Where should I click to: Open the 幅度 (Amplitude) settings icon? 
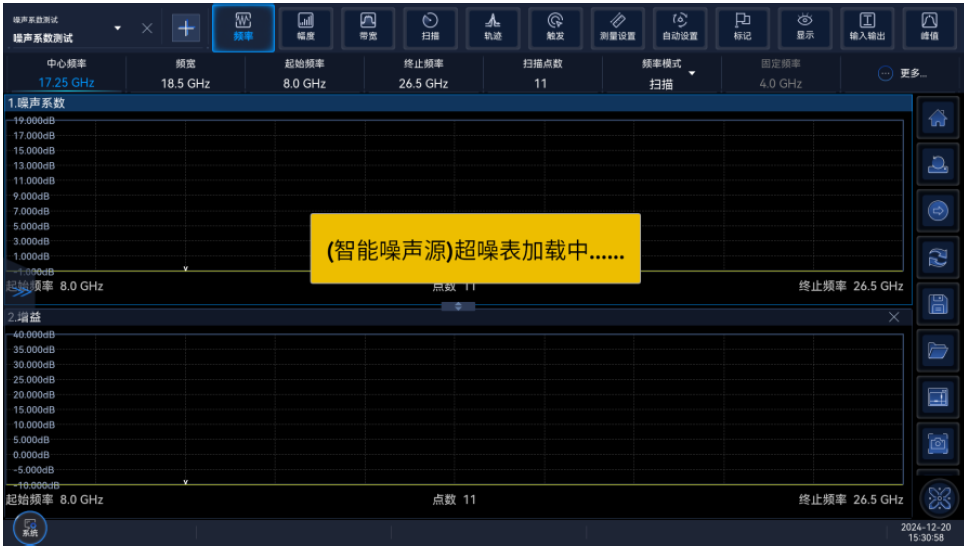click(x=306, y=27)
